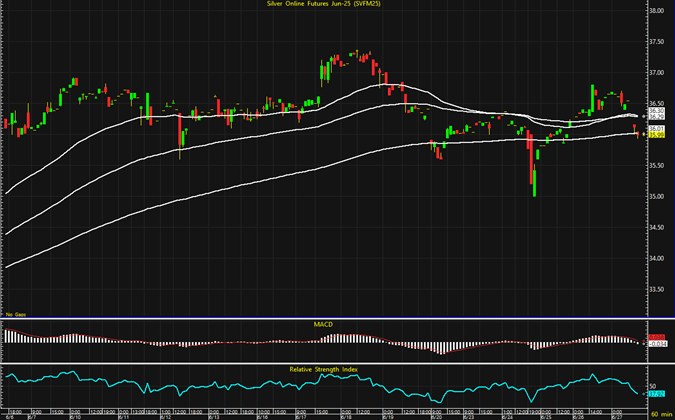Click the 38.00 price axis label
The height and width of the screenshot is (420, 675).
(657, 11)
